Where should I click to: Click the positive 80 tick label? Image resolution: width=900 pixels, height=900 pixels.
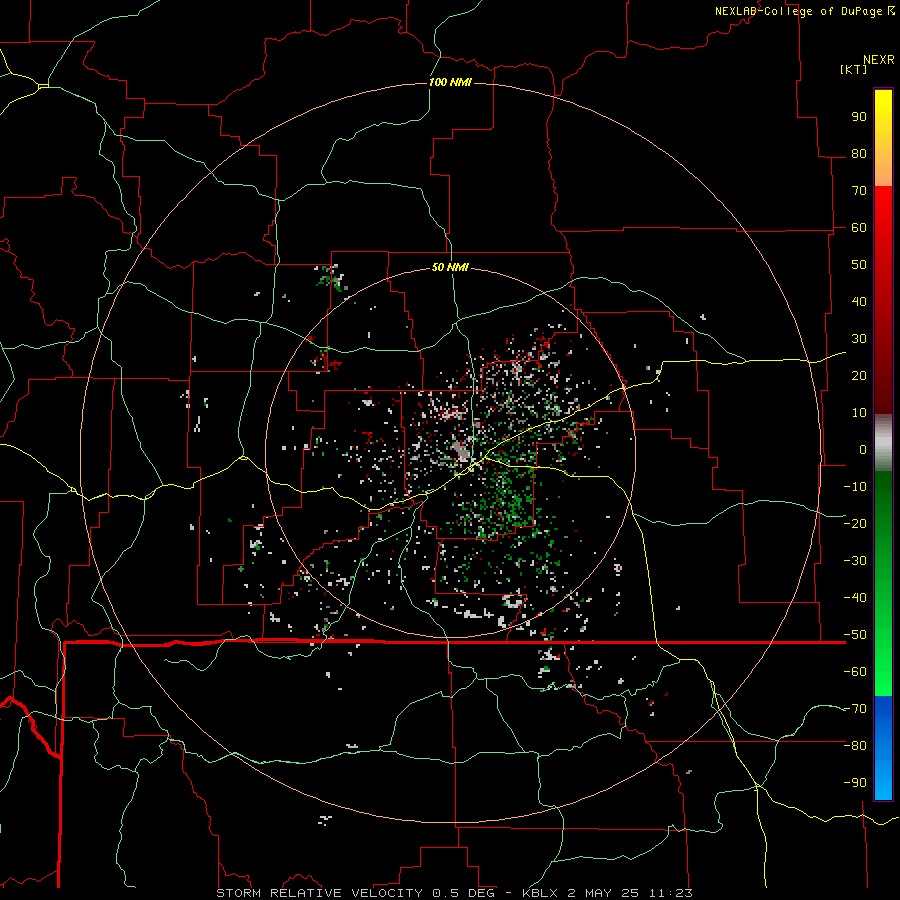click(859, 154)
